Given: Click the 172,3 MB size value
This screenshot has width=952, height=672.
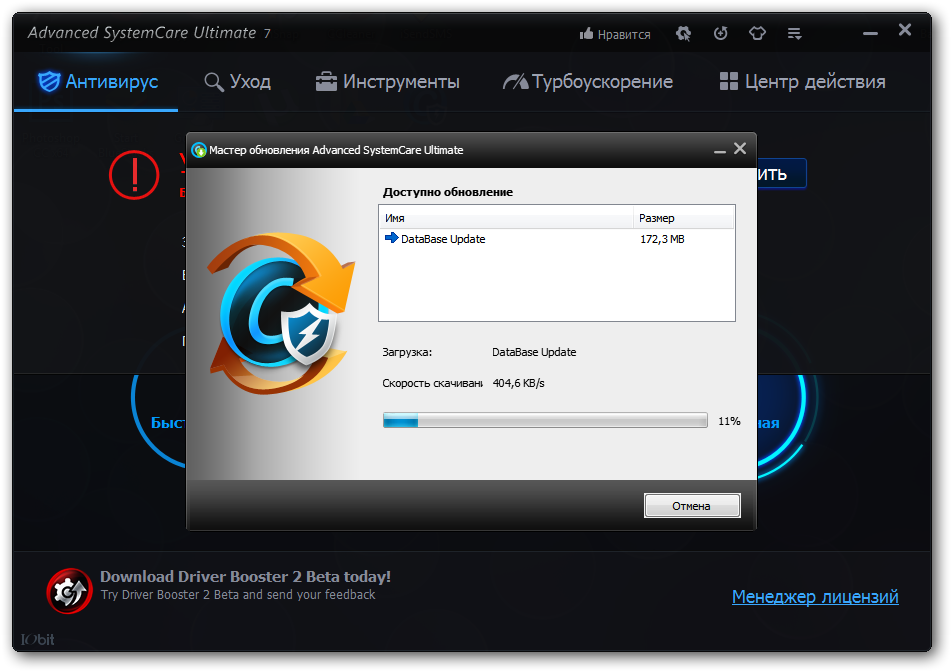Looking at the screenshot, I should coord(662,239).
